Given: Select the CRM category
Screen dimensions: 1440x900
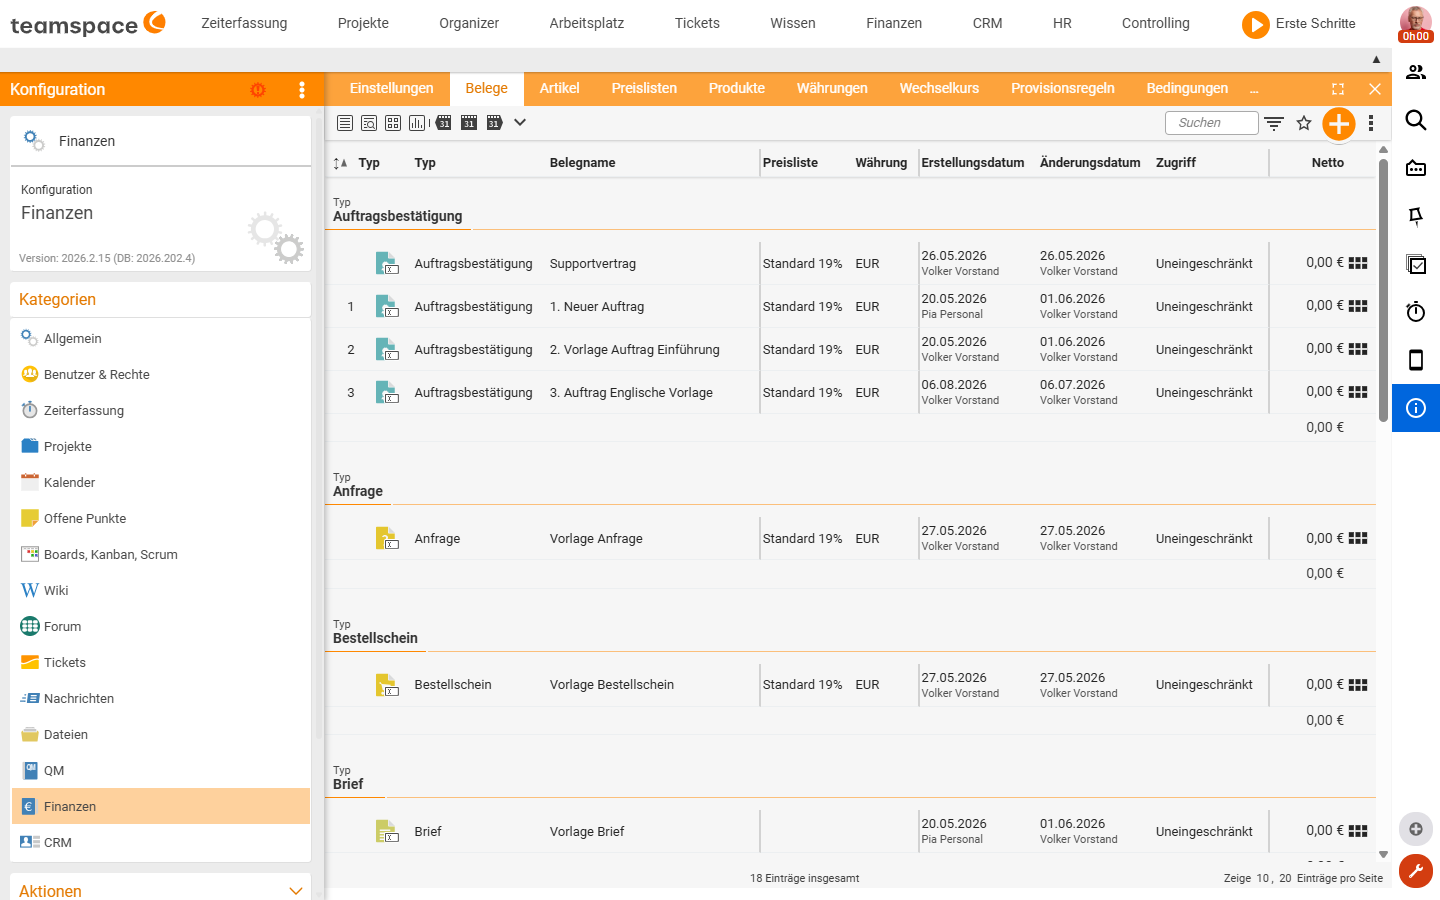Looking at the screenshot, I should coord(161,843).
